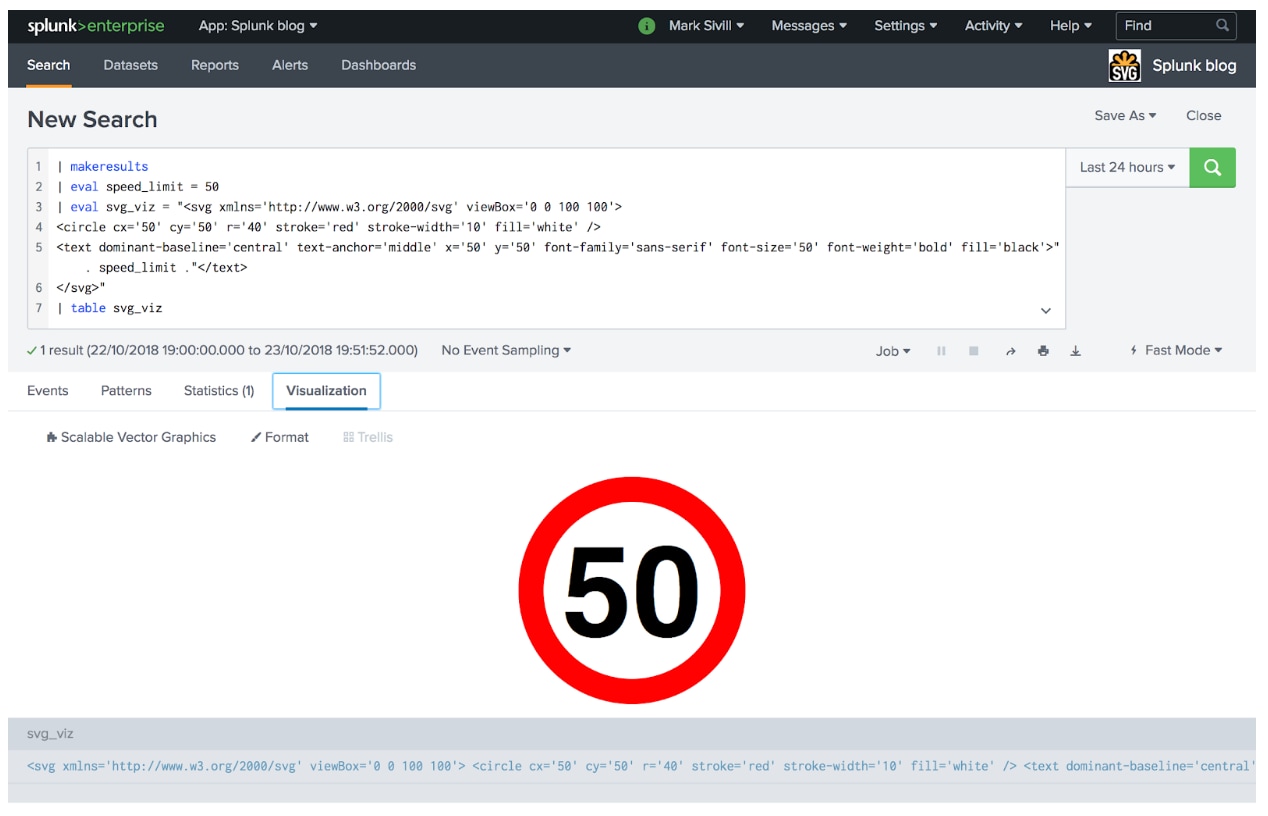The width and height of the screenshot is (1268, 816).
Task: Go to the Alerts nav tab
Action: click(x=290, y=65)
